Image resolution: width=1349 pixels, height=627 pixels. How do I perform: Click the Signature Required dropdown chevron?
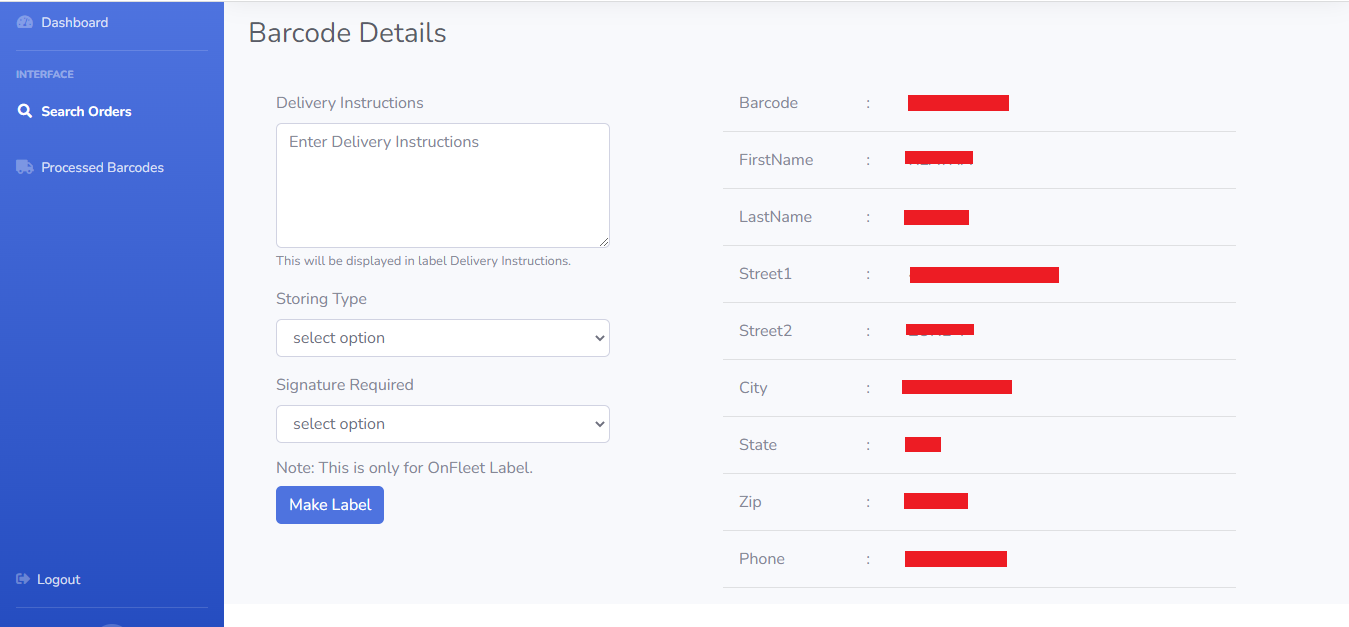pyautogui.click(x=600, y=424)
